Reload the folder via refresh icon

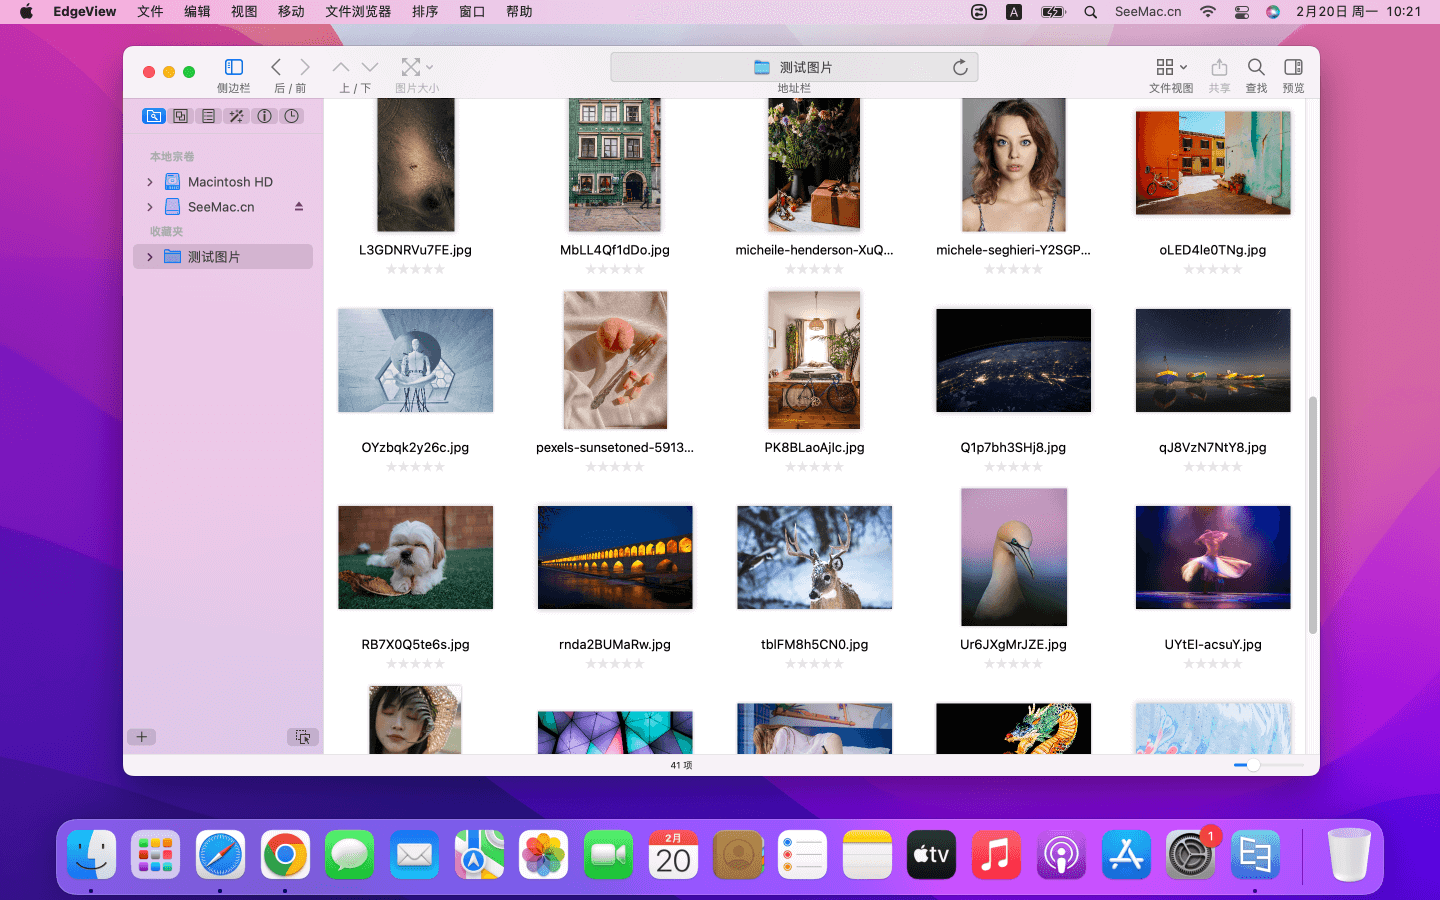coord(960,67)
